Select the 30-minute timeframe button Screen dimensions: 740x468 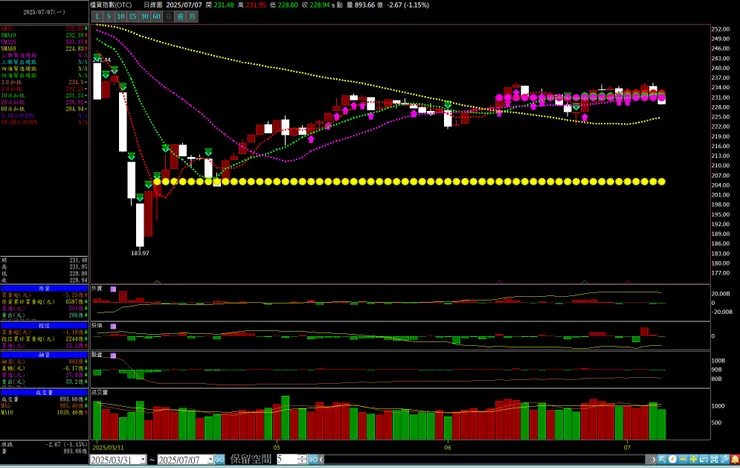tap(144, 17)
